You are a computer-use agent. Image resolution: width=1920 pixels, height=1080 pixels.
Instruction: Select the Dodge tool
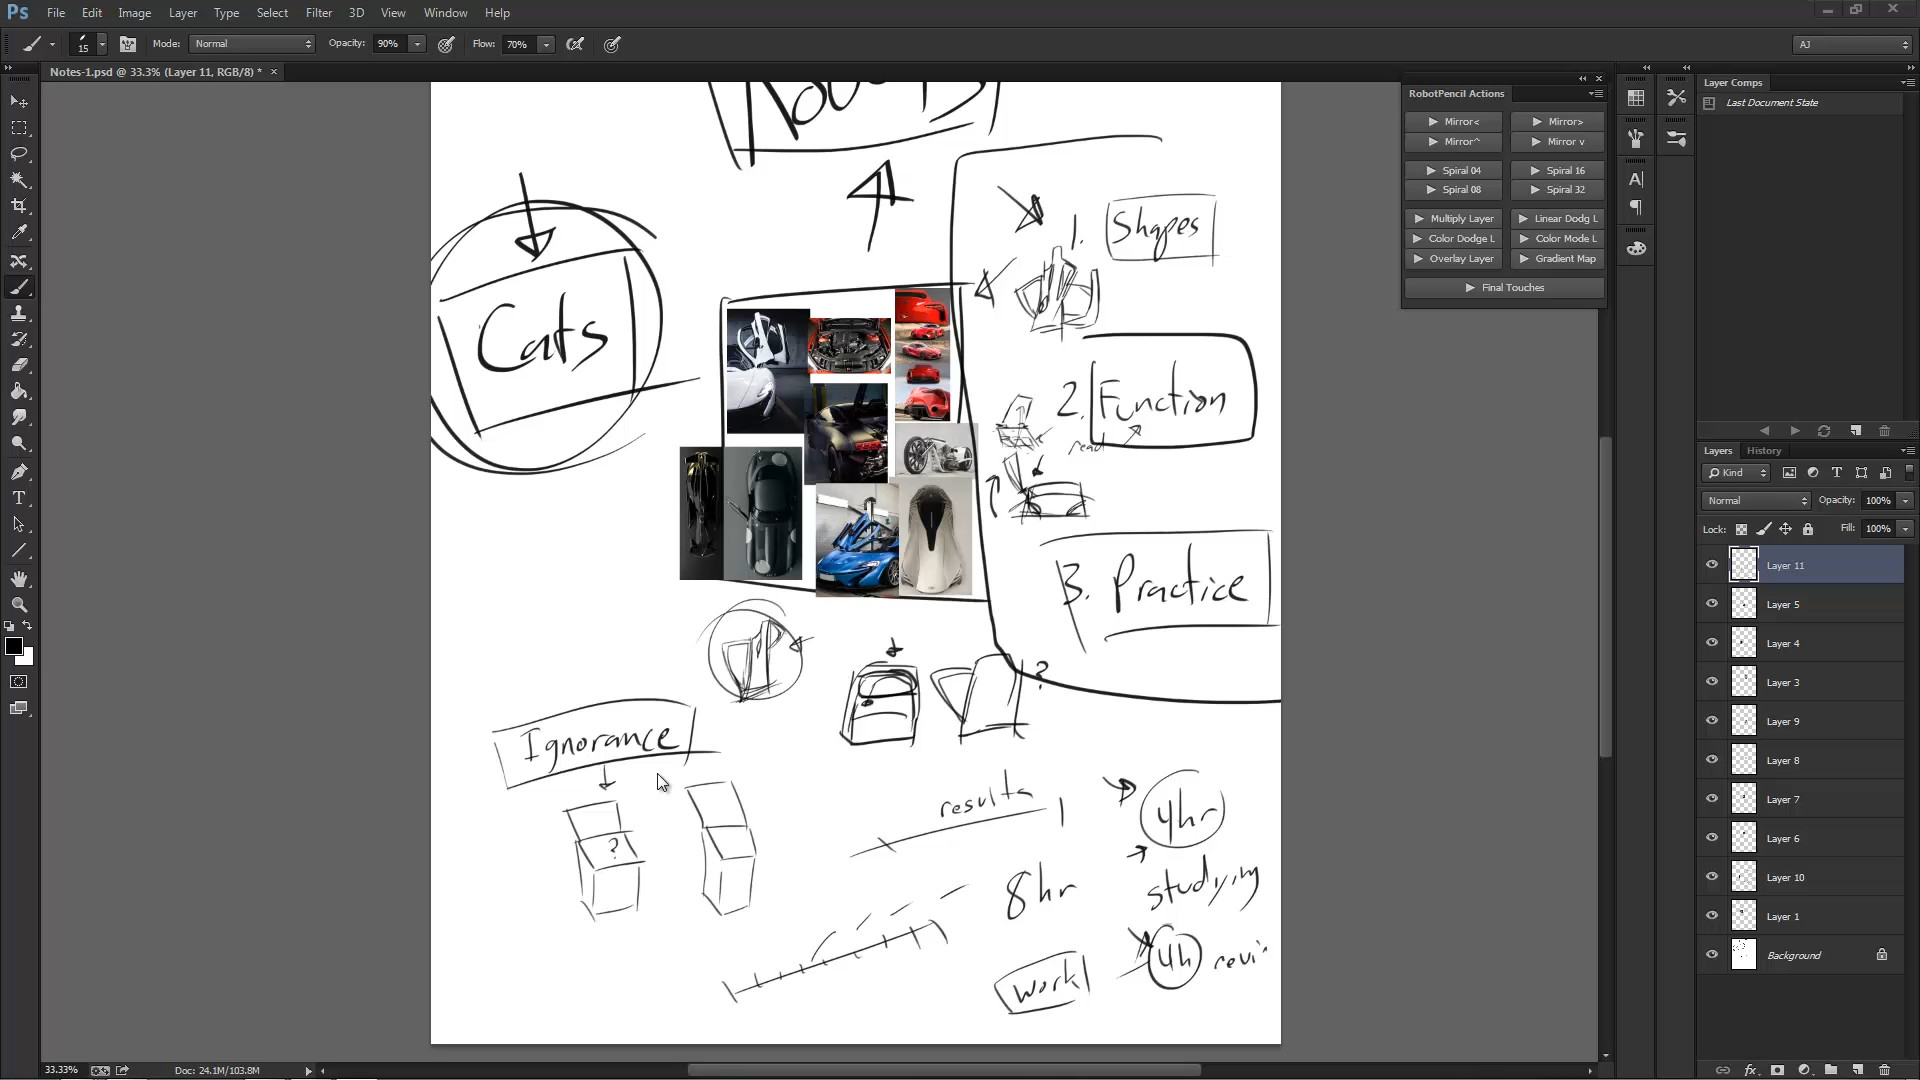click(x=19, y=443)
